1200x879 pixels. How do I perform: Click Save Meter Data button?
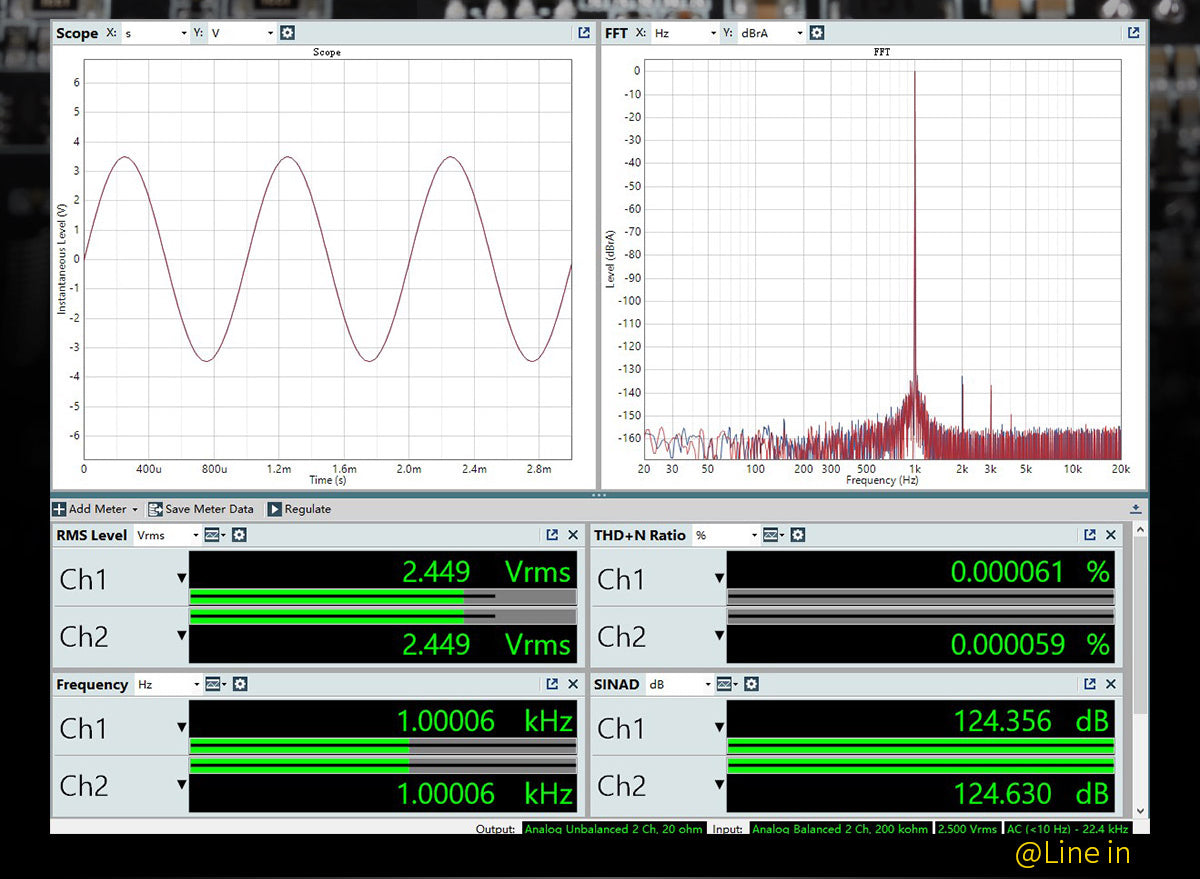pos(200,509)
